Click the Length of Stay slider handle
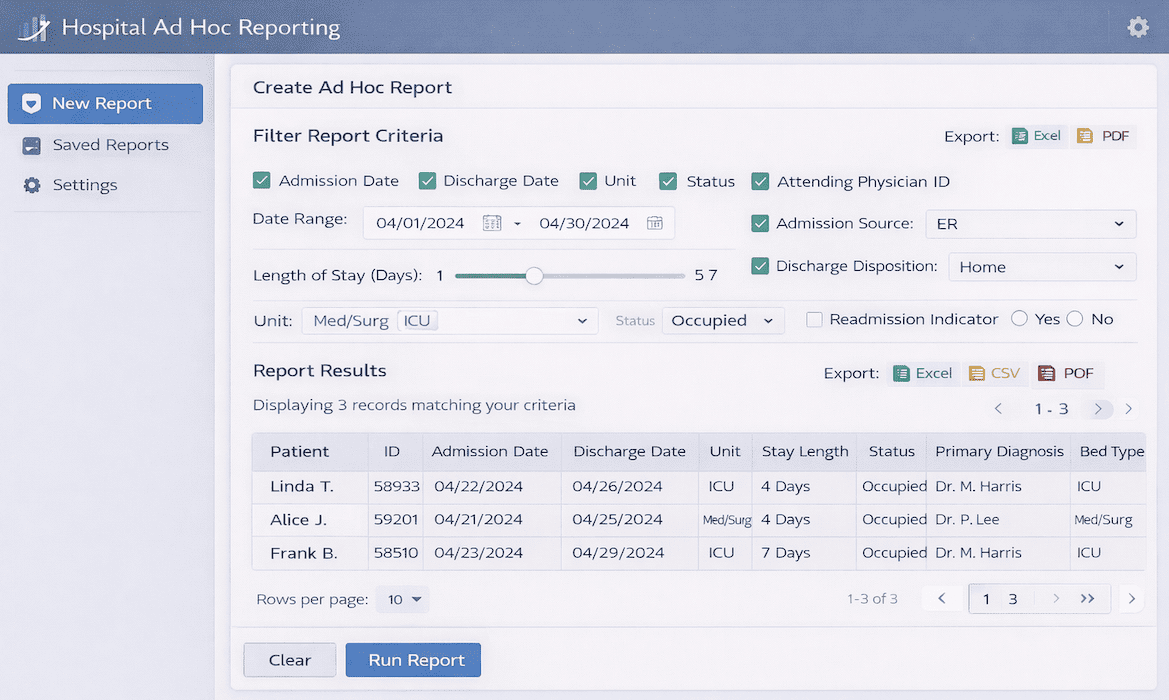The height and width of the screenshot is (700, 1169). (534, 276)
